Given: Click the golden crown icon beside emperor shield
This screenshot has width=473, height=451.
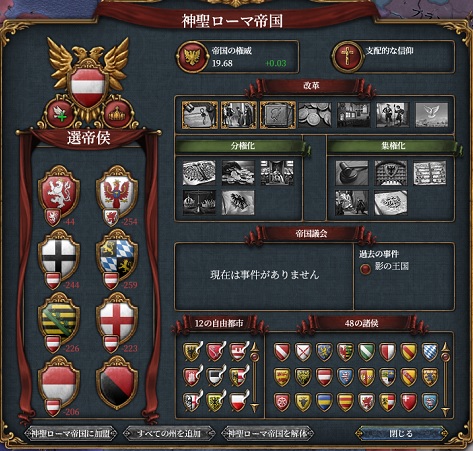Looking at the screenshot, I should [117, 114].
